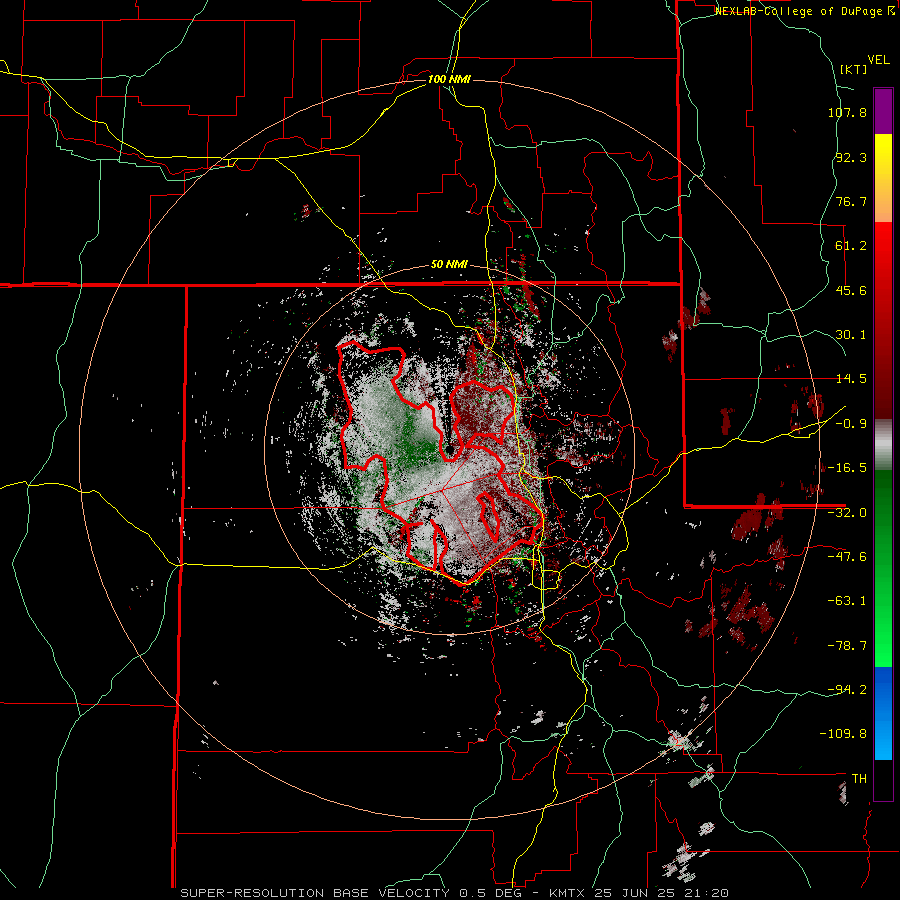
Task: Click the -94.2 scale value
Action: 847,689
